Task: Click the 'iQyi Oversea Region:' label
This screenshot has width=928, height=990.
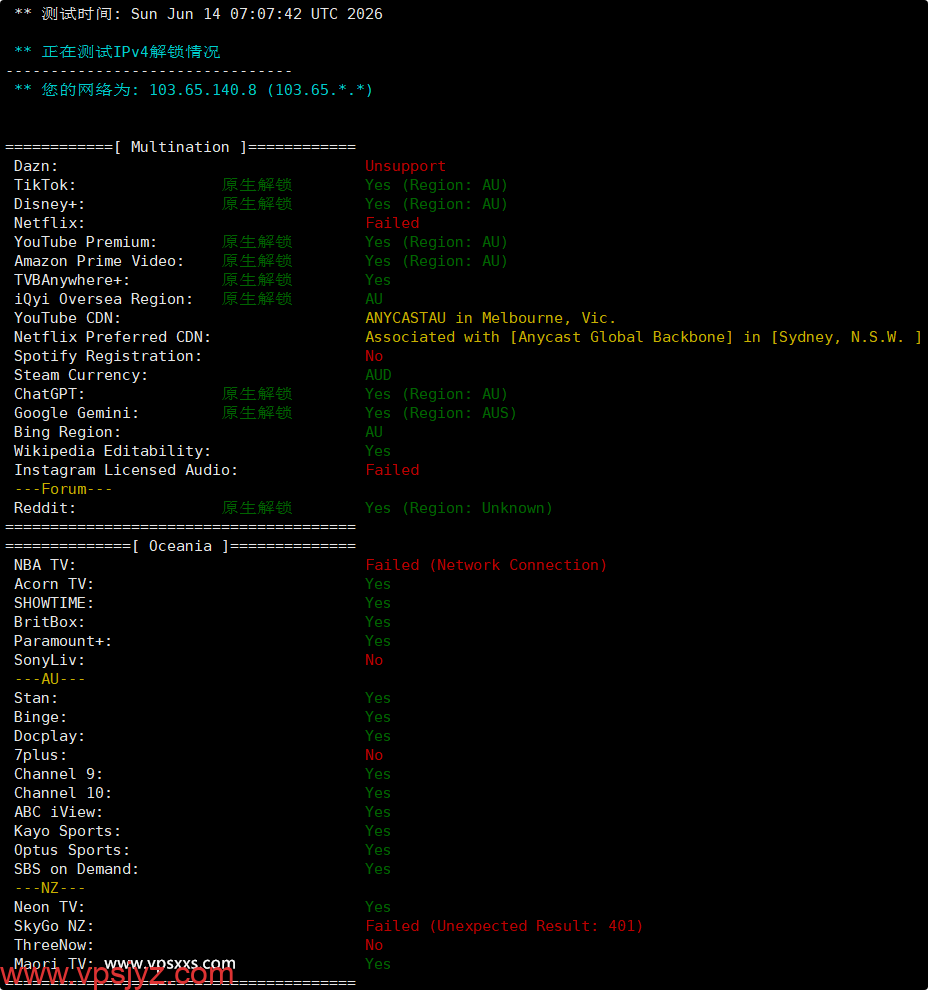Action: click(104, 299)
